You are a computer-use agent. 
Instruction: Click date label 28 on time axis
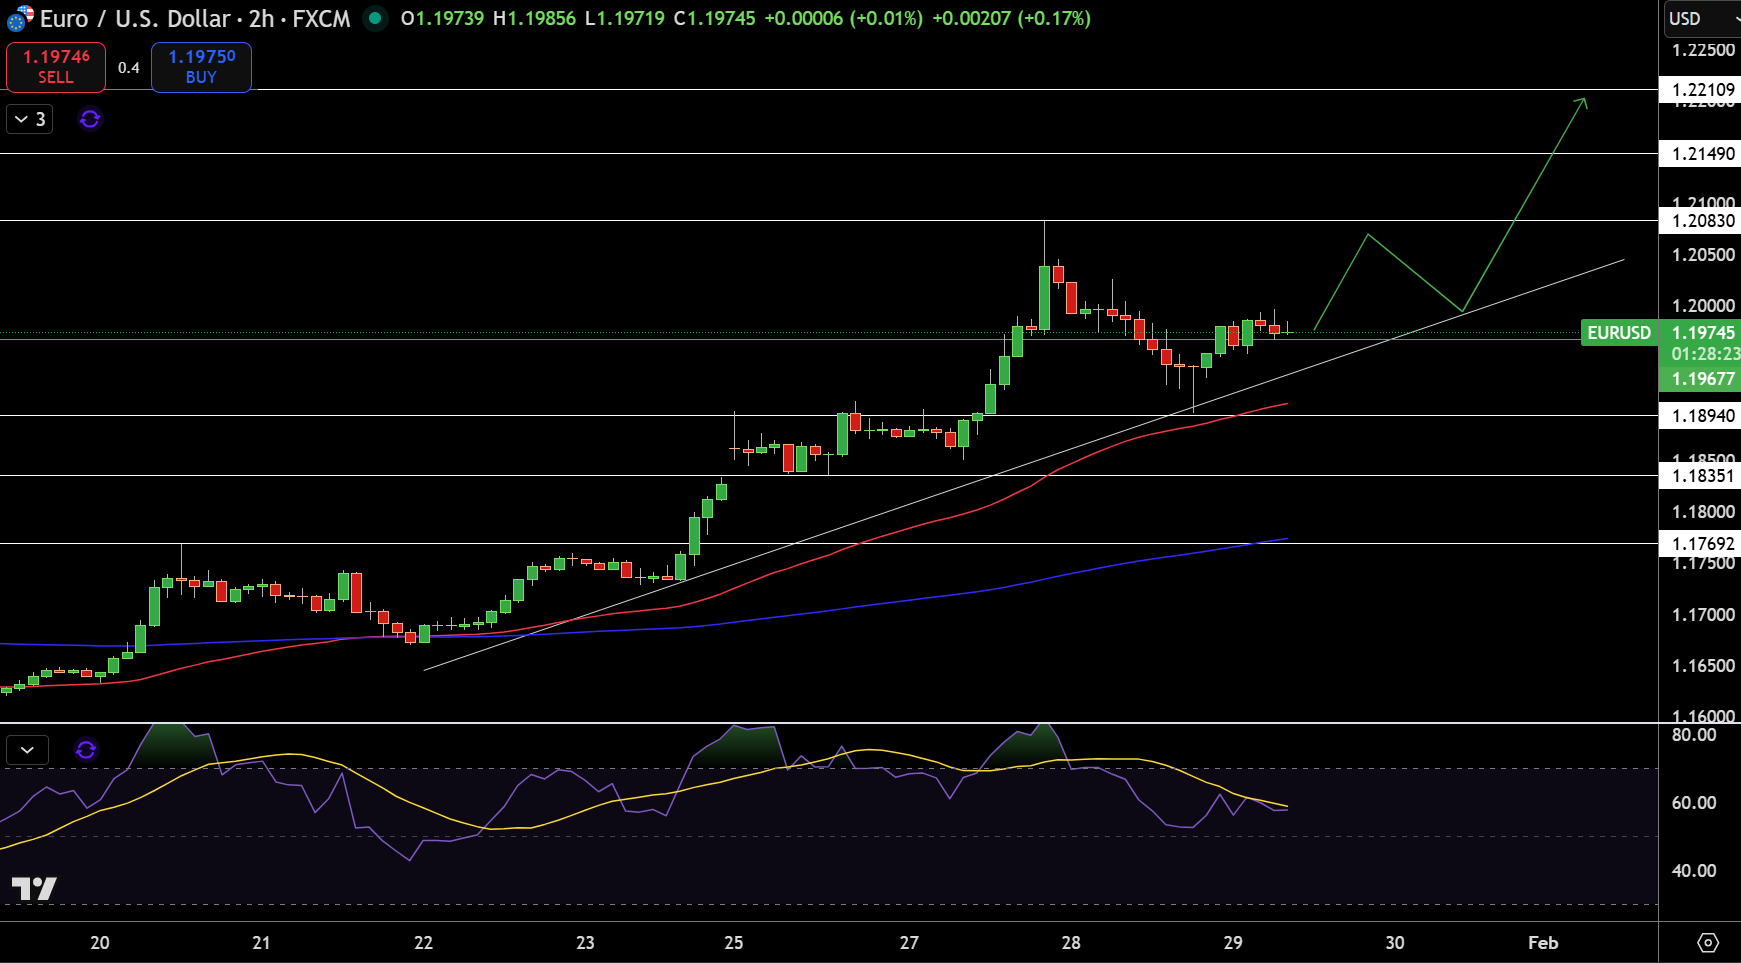click(1071, 942)
